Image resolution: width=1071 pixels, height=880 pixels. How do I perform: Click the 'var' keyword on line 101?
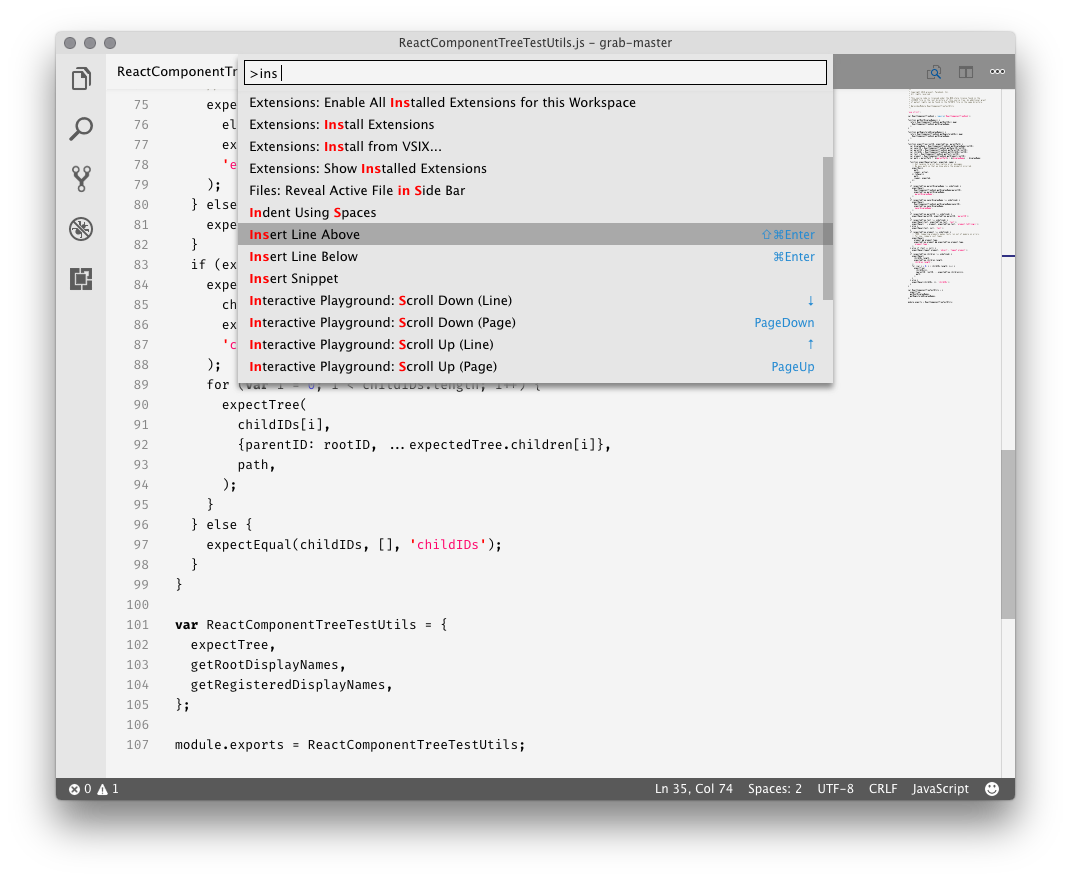[186, 624]
